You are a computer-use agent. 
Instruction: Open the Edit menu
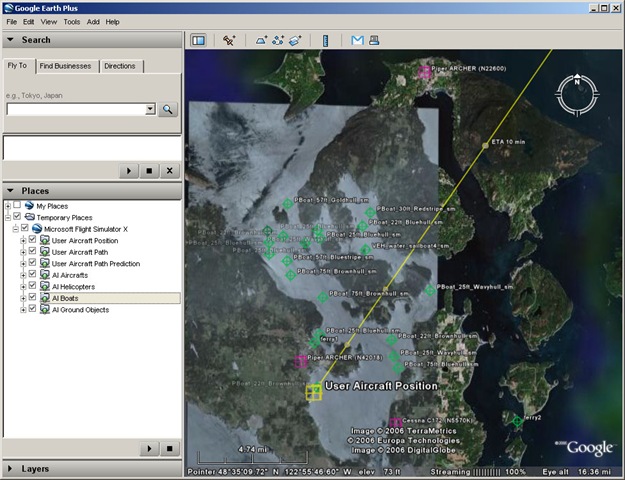coord(28,22)
